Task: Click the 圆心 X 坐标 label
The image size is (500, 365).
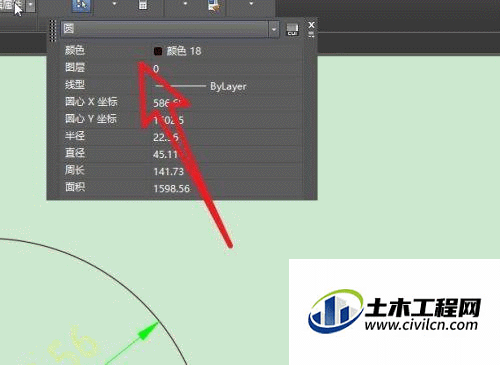Action: click(91, 101)
